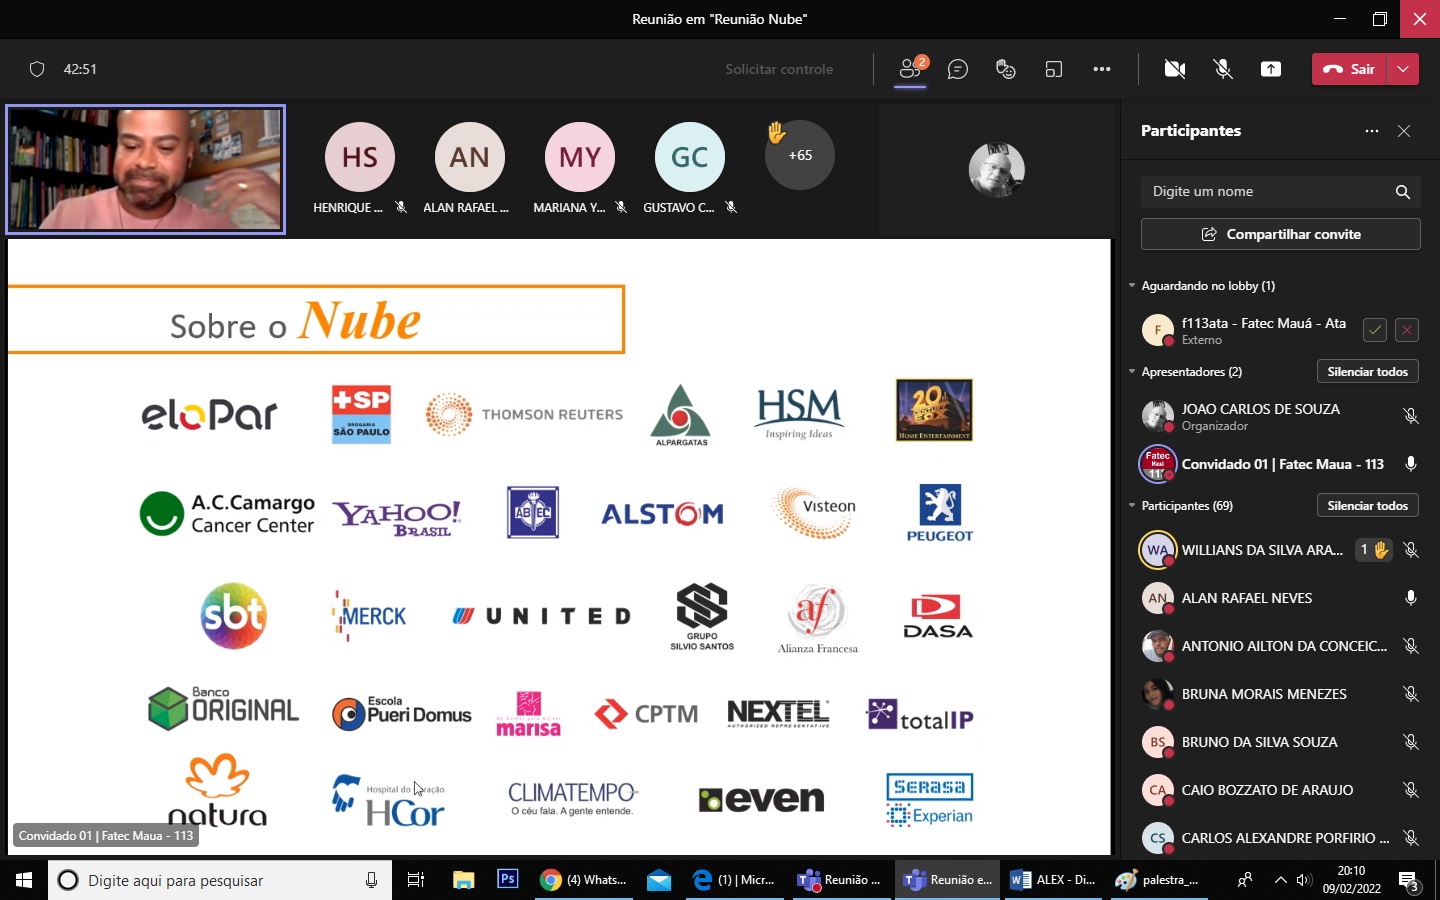Image resolution: width=1440 pixels, height=900 pixels.
Task: Open Photoshop from the taskbar
Action: pyautogui.click(x=508, y=880)
